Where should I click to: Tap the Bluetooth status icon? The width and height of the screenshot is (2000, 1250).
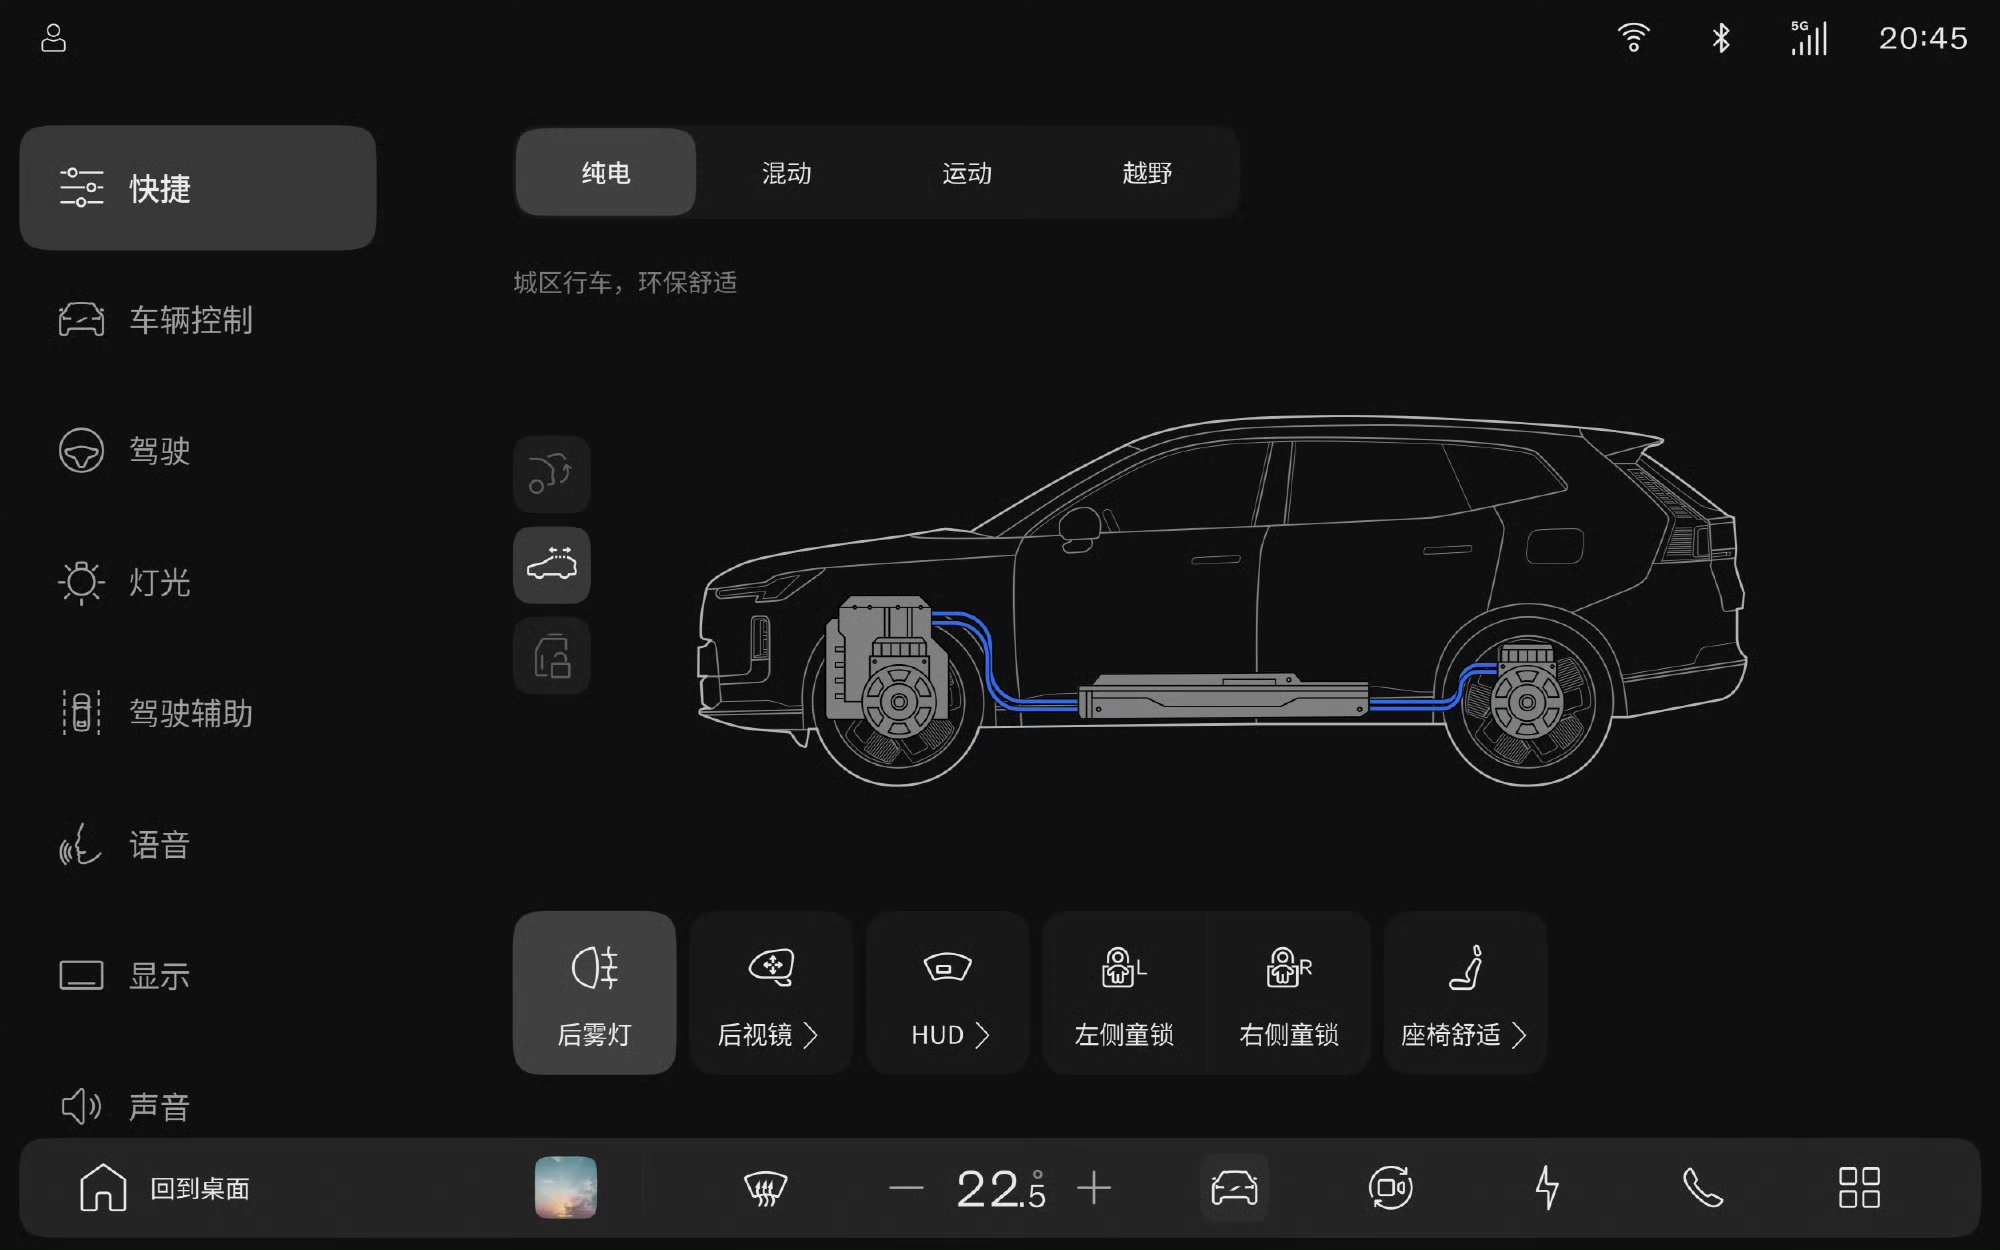[1720, 38]
